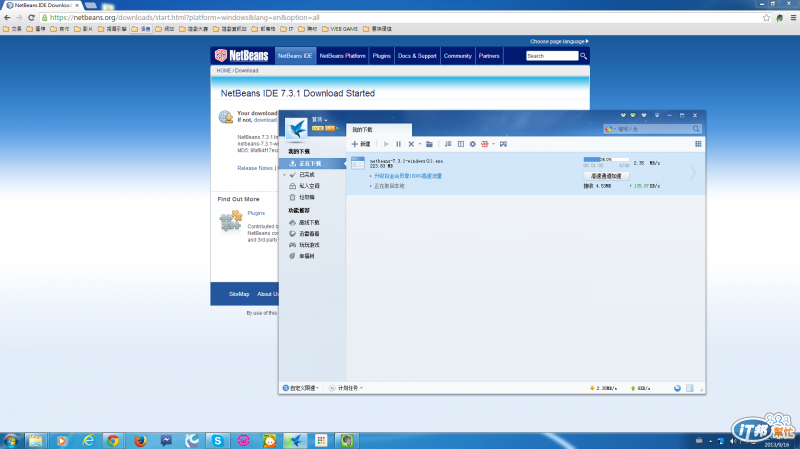Open scheduled tasks dropdown in status bar

click(x=346, y=388)
